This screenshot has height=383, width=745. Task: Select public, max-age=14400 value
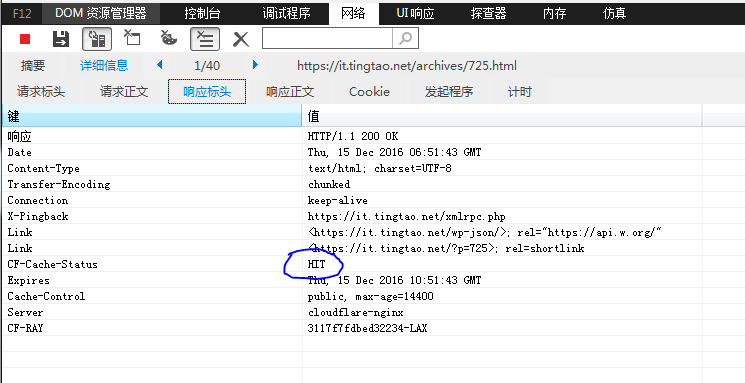click(x=370, y=297)
